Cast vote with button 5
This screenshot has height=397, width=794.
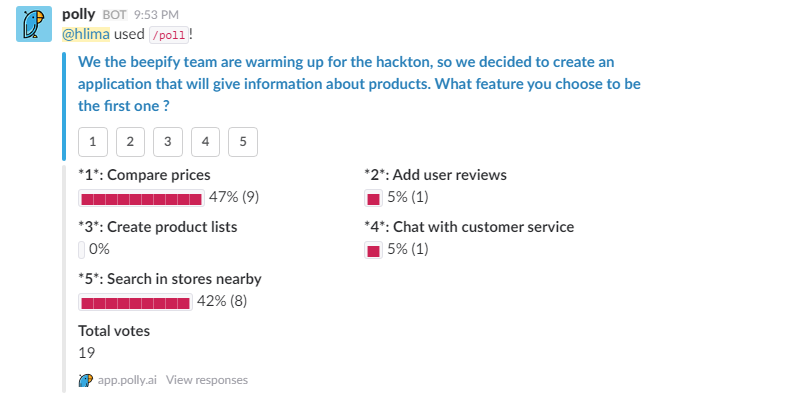point(243,142)
